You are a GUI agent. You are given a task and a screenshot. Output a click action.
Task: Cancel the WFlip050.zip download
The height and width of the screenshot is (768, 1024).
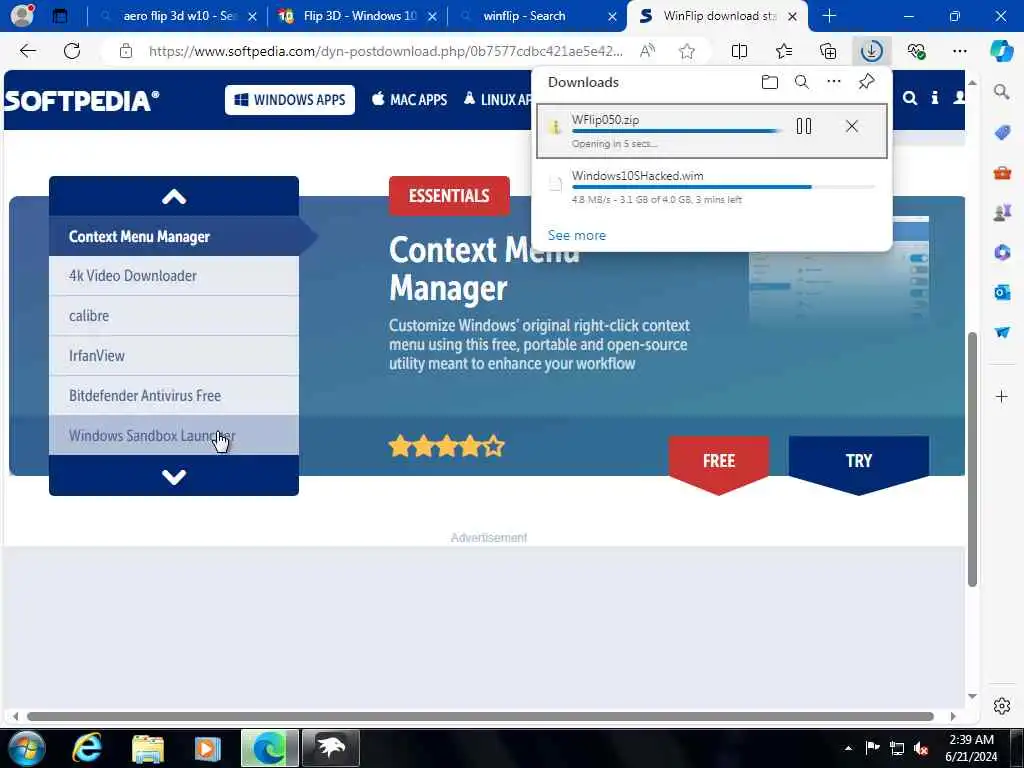(x=852, y=126)
